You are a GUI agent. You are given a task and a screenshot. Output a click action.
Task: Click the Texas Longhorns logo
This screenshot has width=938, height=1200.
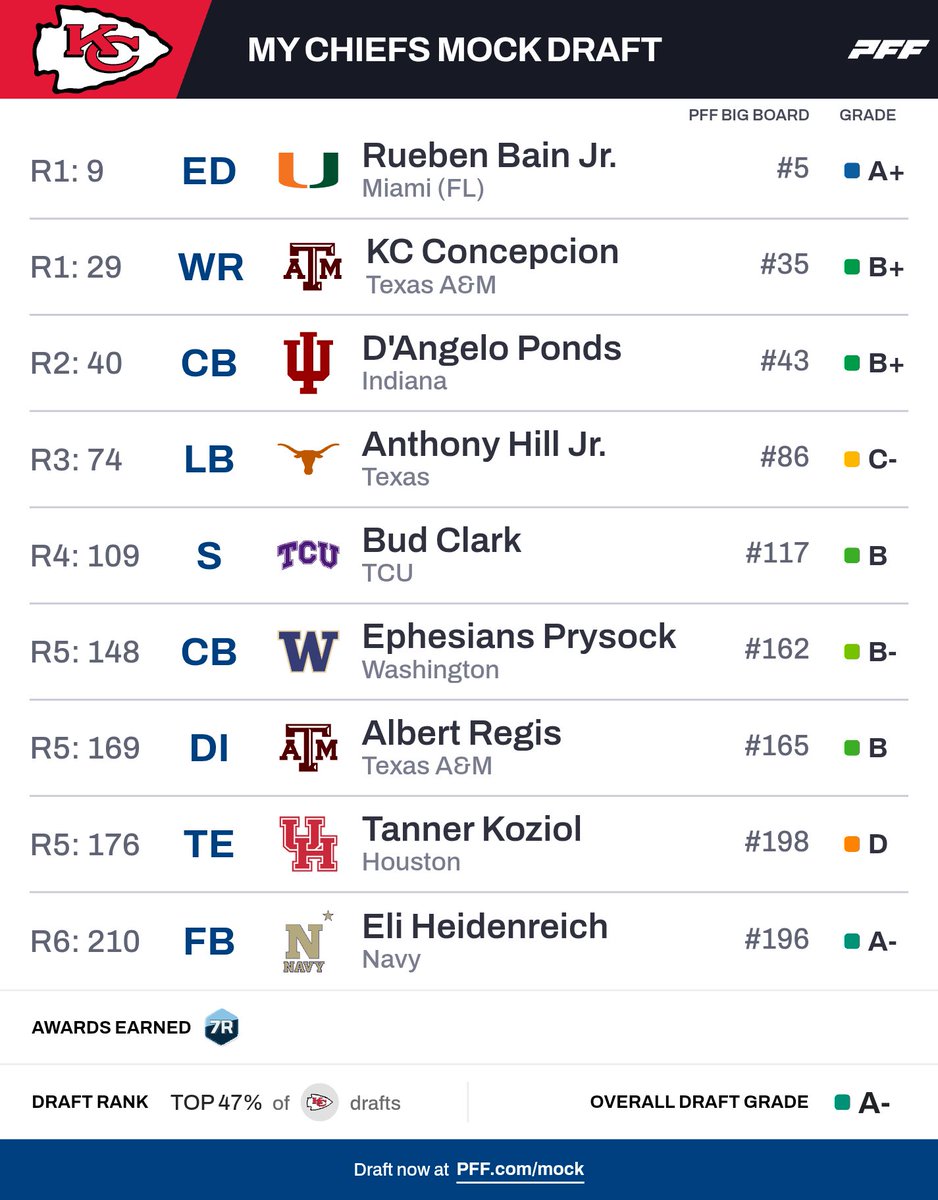(x=308, y=457)
